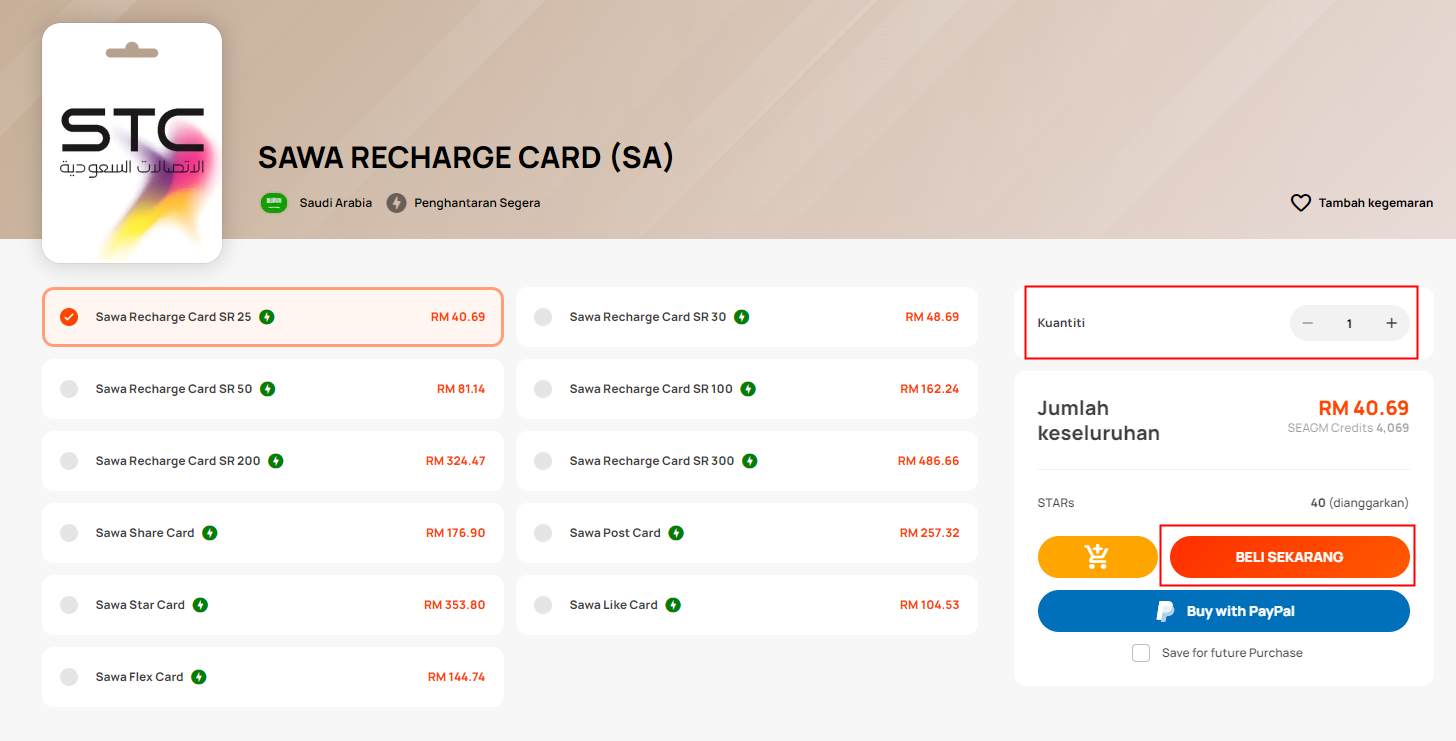Click lightning icon beside Sawa Share Card
Screen dimensions: 1456x741
tap(210, 533)
